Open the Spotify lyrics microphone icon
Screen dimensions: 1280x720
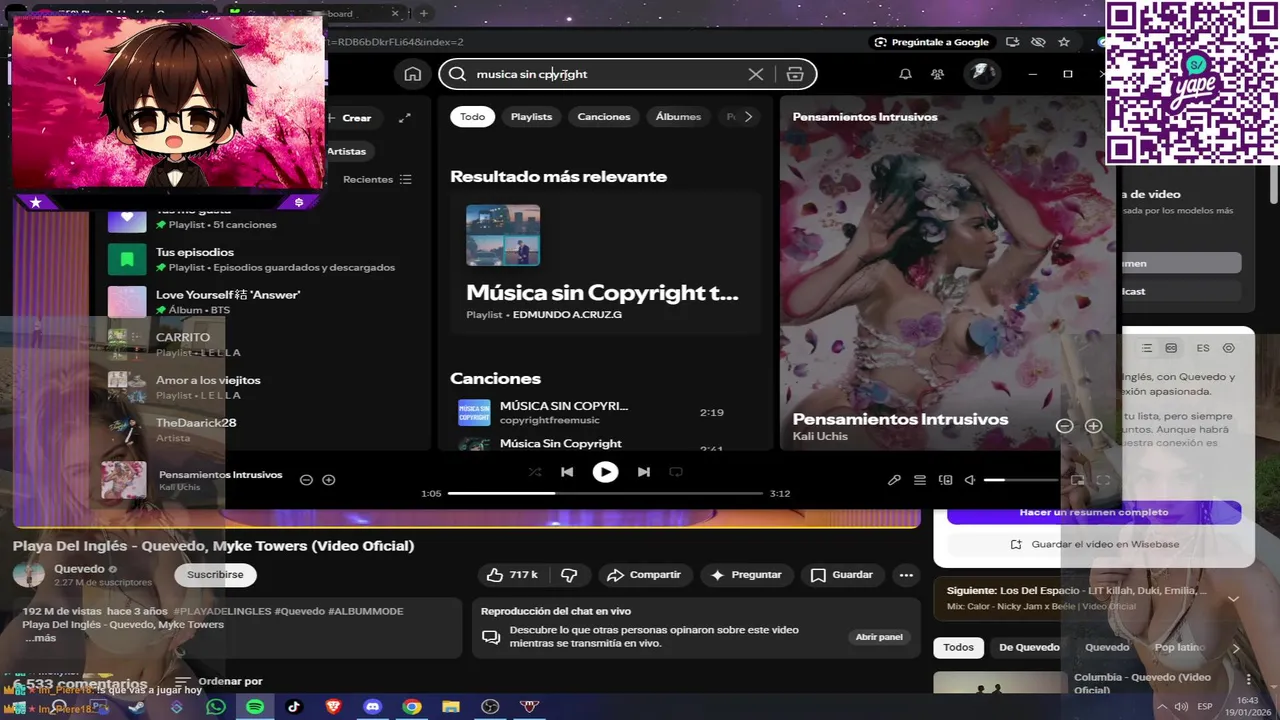894,480
